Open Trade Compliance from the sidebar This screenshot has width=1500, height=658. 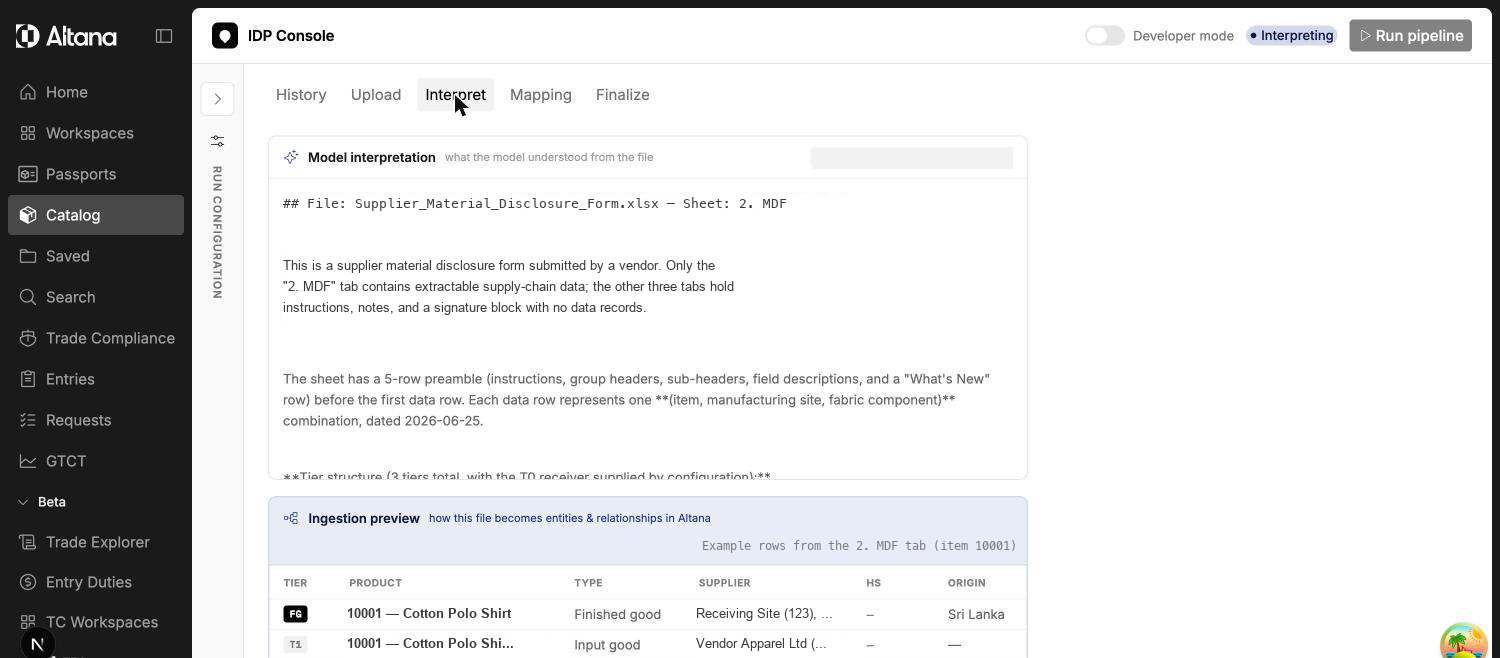pos(96,338)
